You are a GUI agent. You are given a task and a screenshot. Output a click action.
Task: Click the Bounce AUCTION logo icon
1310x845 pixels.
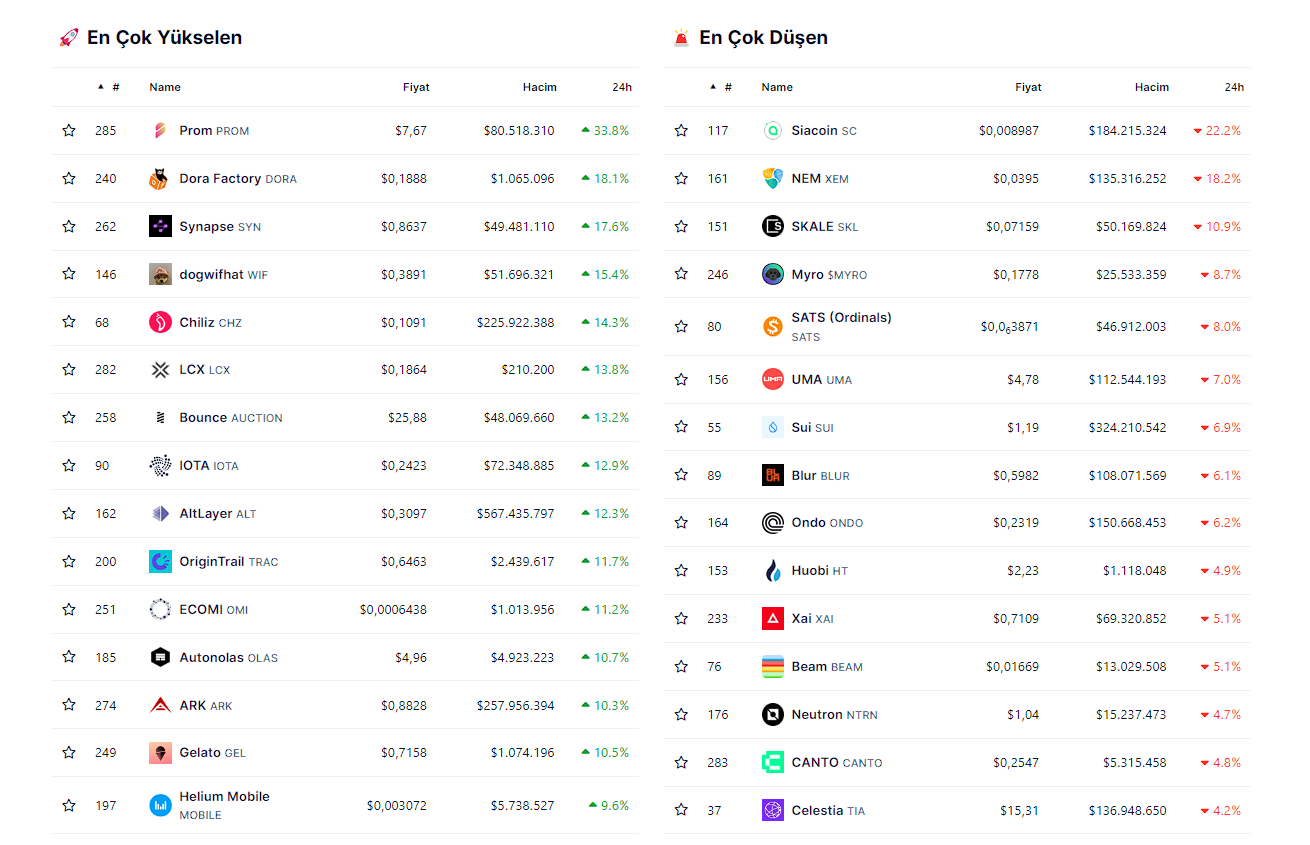point(160,418)
